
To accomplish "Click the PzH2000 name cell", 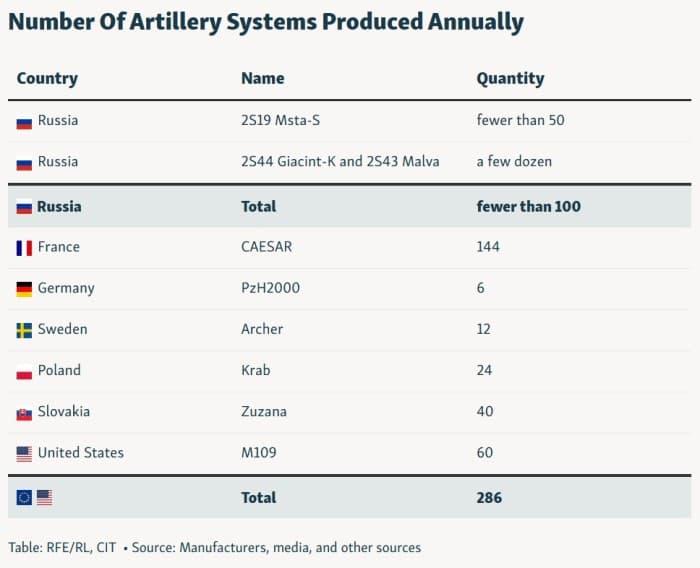I will click(270, 288).
